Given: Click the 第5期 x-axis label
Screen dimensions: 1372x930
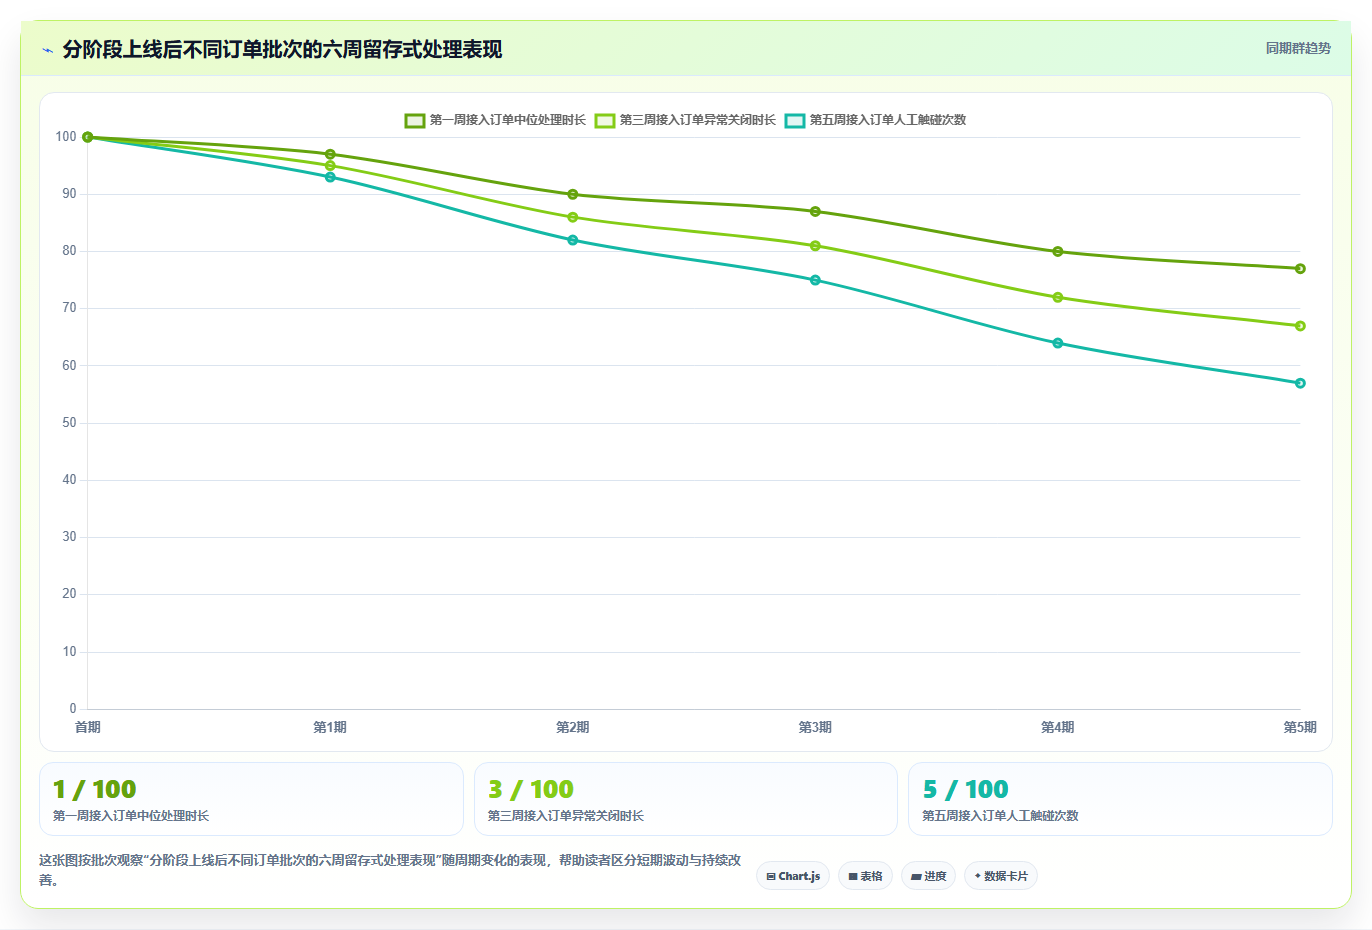Looking at the screenshot, I should pos(1300,727).
